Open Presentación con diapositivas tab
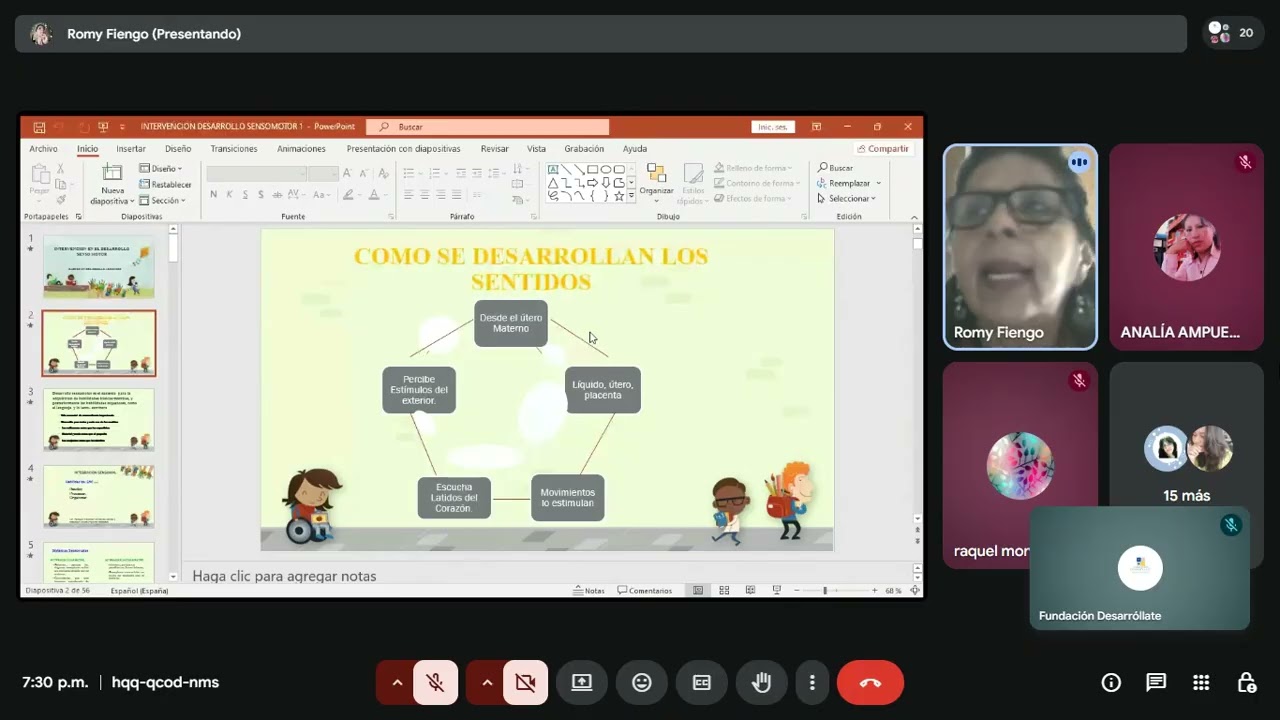 (404, 149)
